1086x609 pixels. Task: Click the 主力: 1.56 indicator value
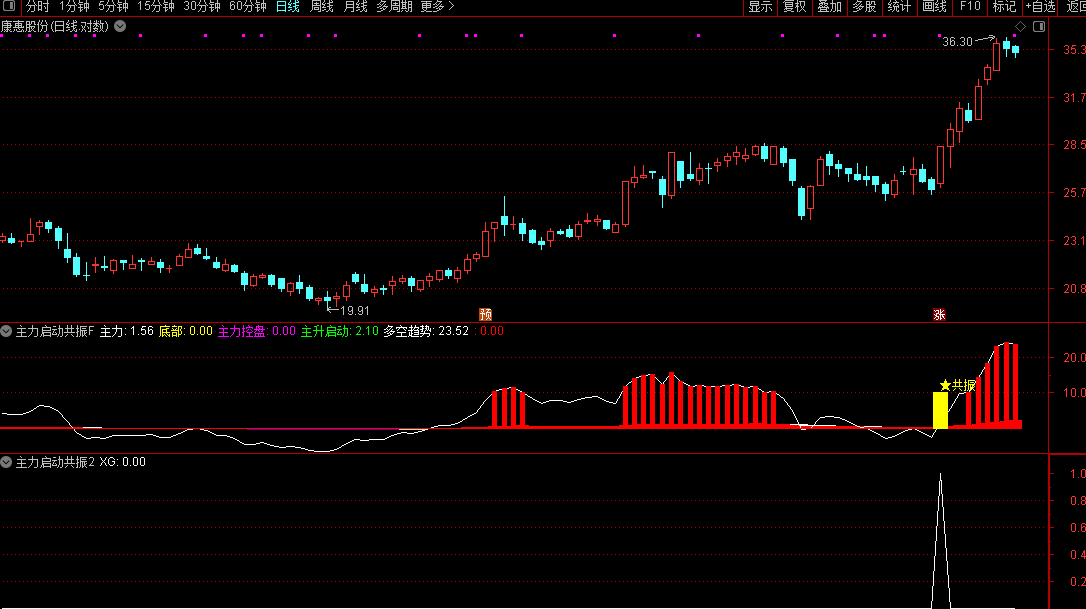pyautogui.click(x=127, y=331)
